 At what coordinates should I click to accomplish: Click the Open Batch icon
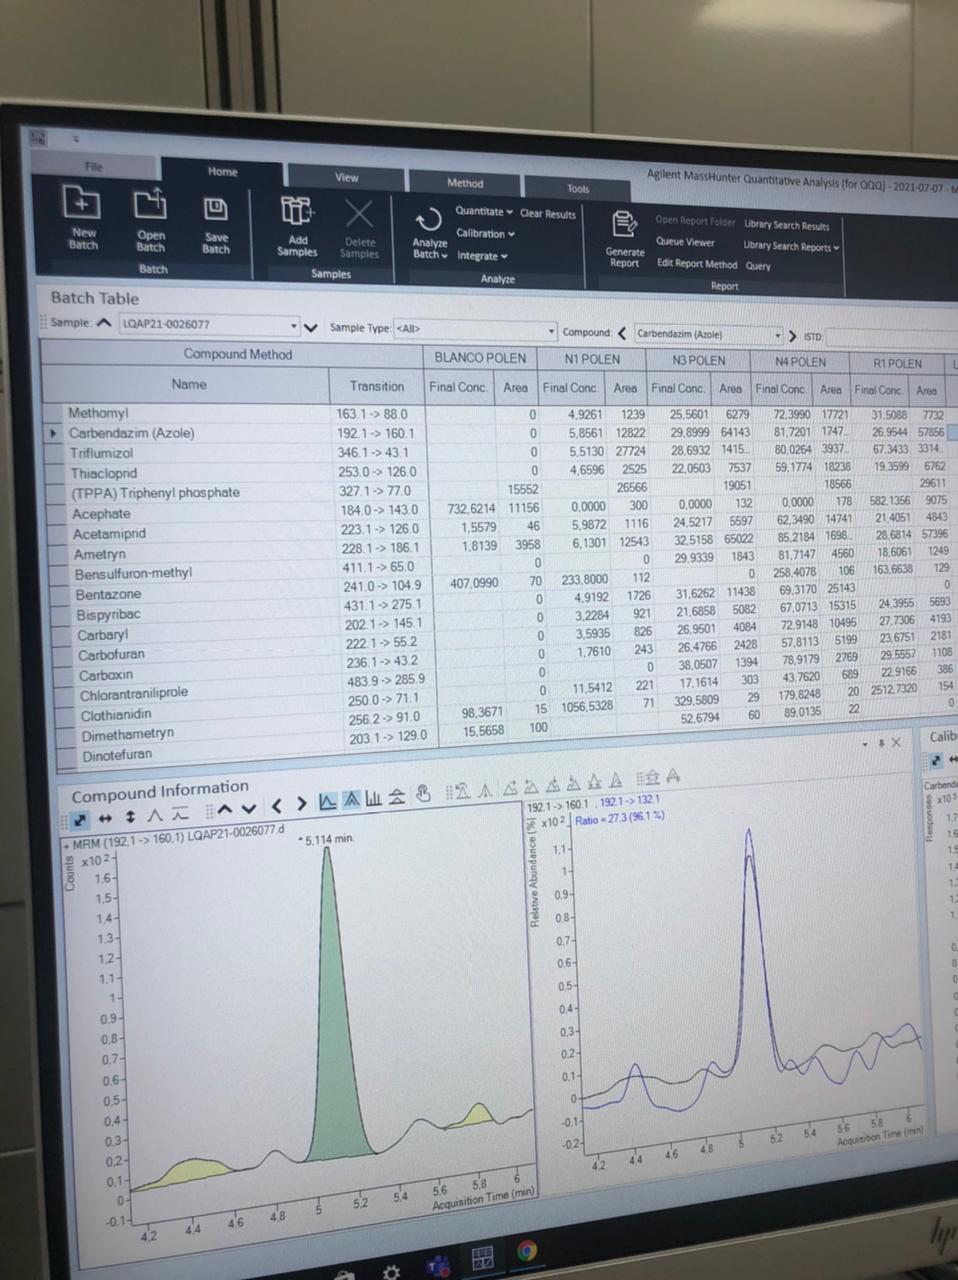pos(150,205)
